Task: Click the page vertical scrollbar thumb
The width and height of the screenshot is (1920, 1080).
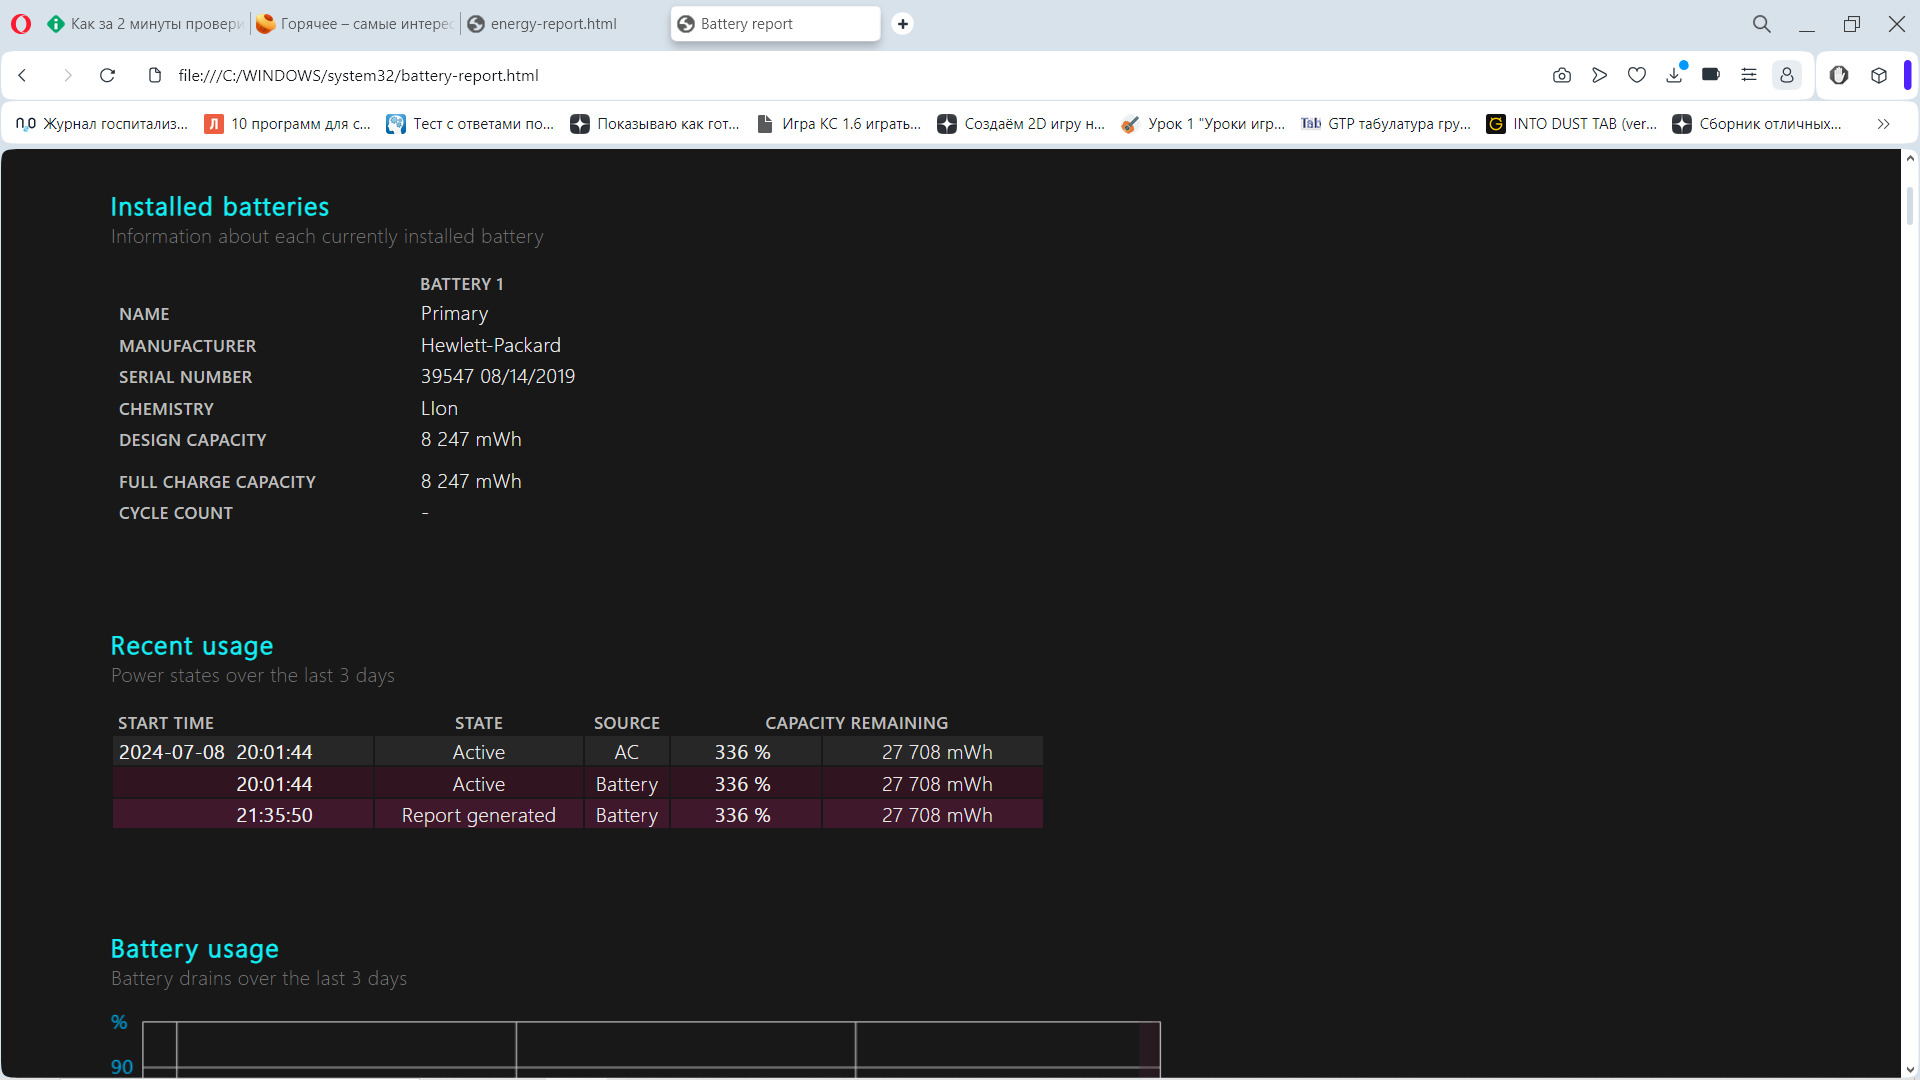Action: point(1910,205)
